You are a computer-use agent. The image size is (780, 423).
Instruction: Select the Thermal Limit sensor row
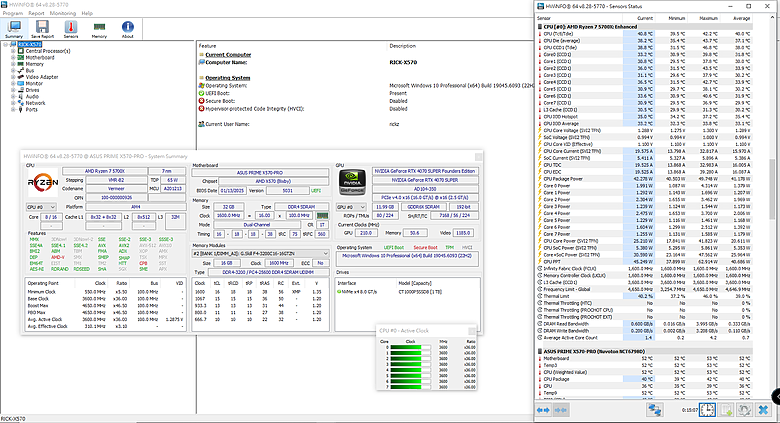(644, 296)
